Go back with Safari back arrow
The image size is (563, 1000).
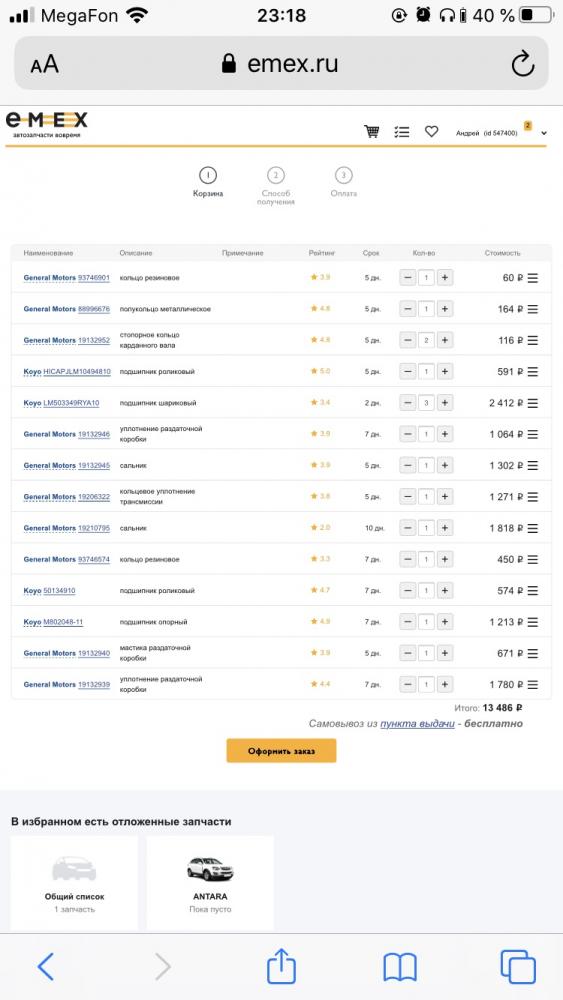click(45, 967)
